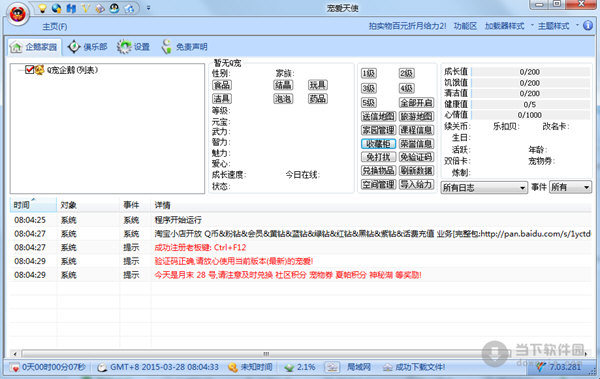The width and height of the screenshot is (600, 379).
Task: Click the clock icon beside GMT+8 time
Action: click(x=102, y=368)
